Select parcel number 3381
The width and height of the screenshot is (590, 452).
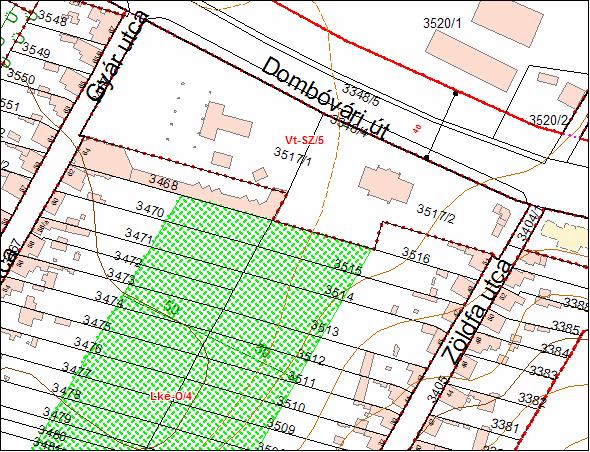(x=505, y=425)
